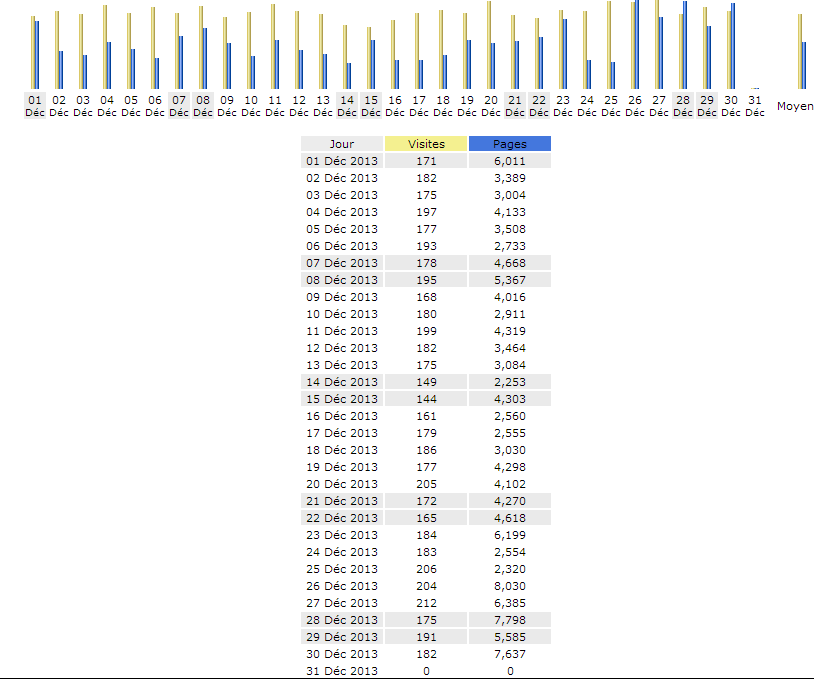Click the pages value 8,030
The image size is (814, 679).
(510, 586)
